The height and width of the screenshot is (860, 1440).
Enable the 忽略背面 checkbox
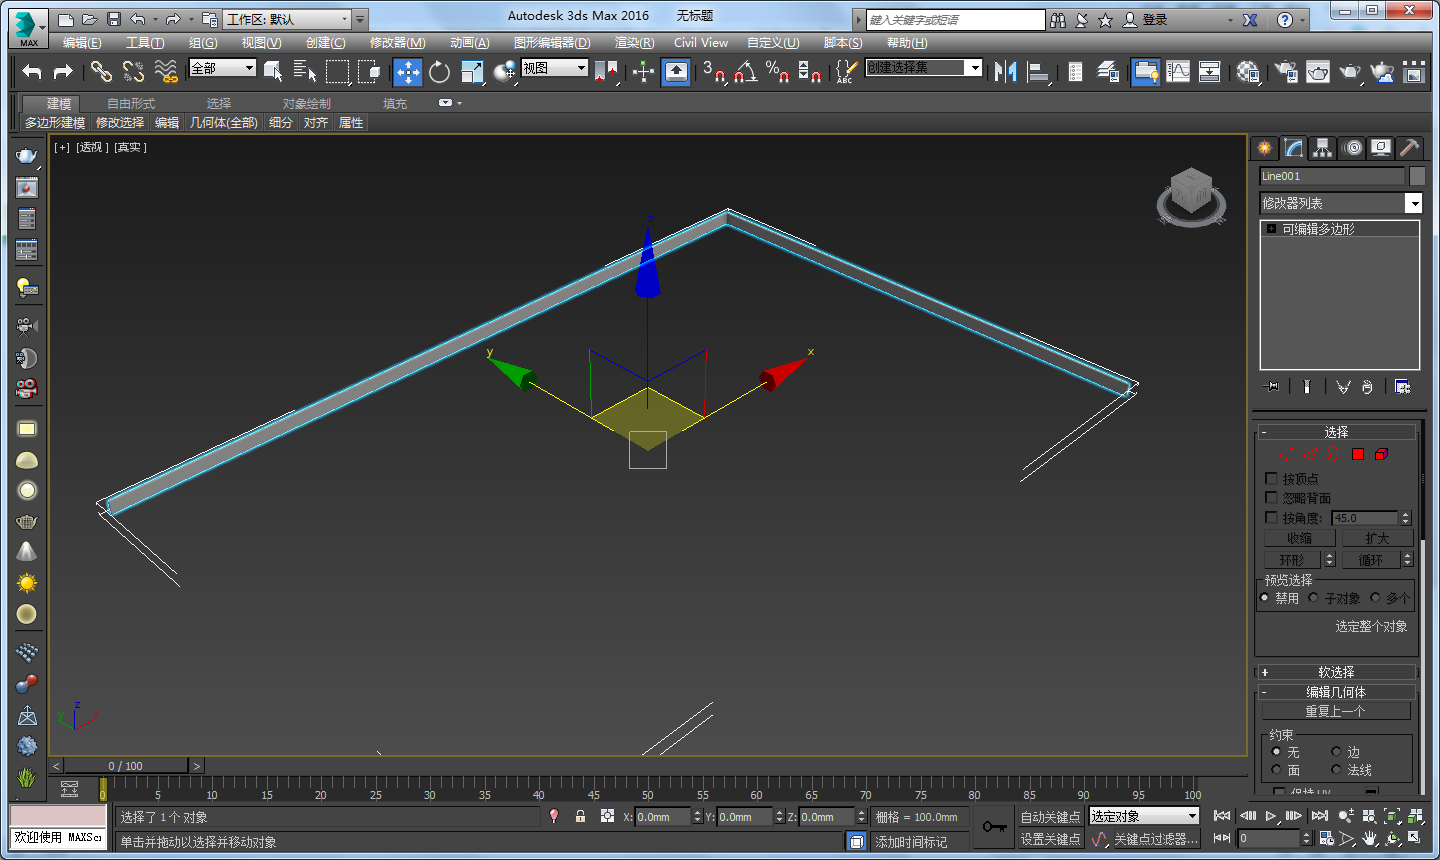click(1272, 497)
